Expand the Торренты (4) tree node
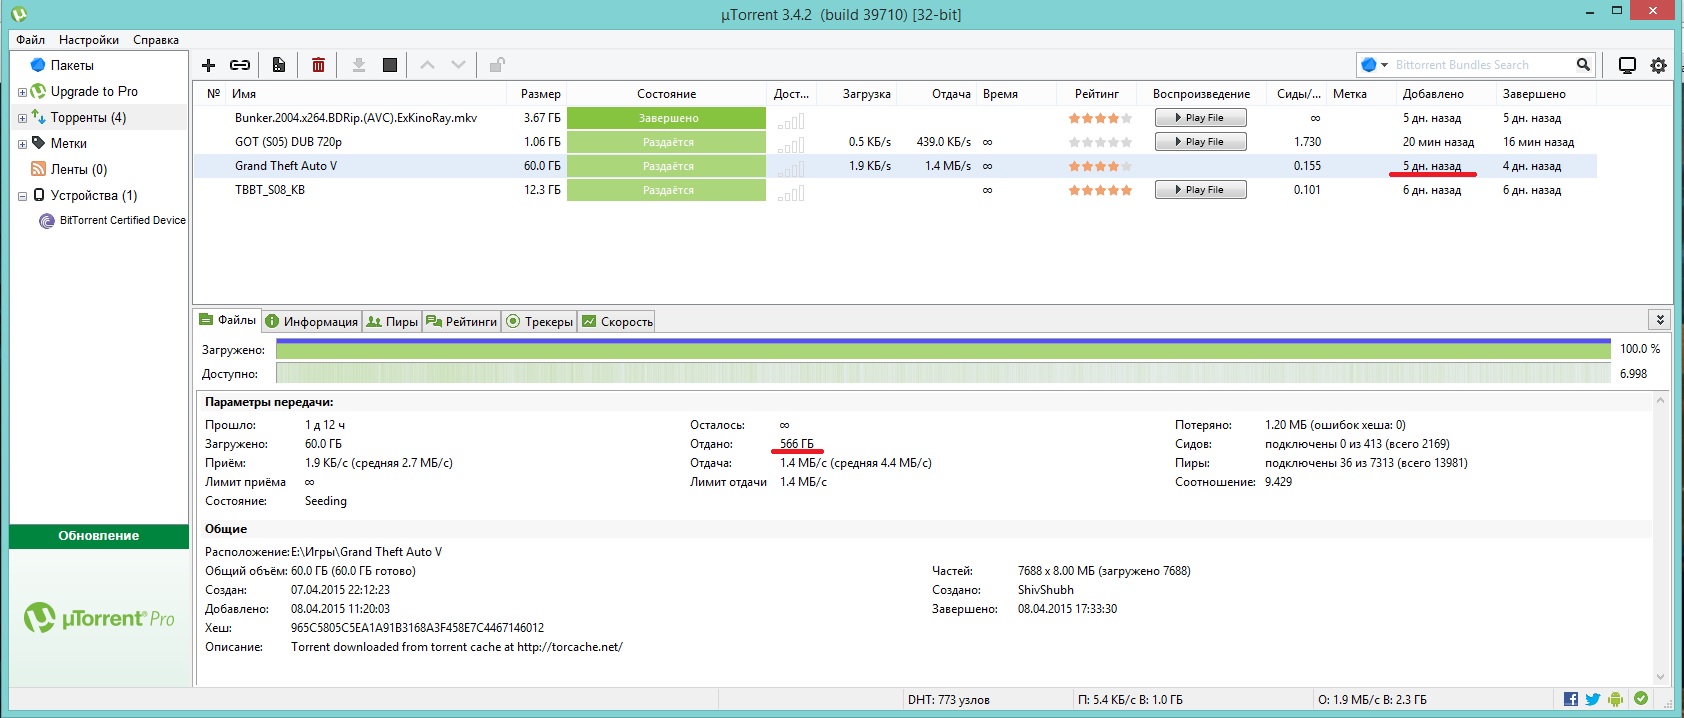 coord(22,118)
